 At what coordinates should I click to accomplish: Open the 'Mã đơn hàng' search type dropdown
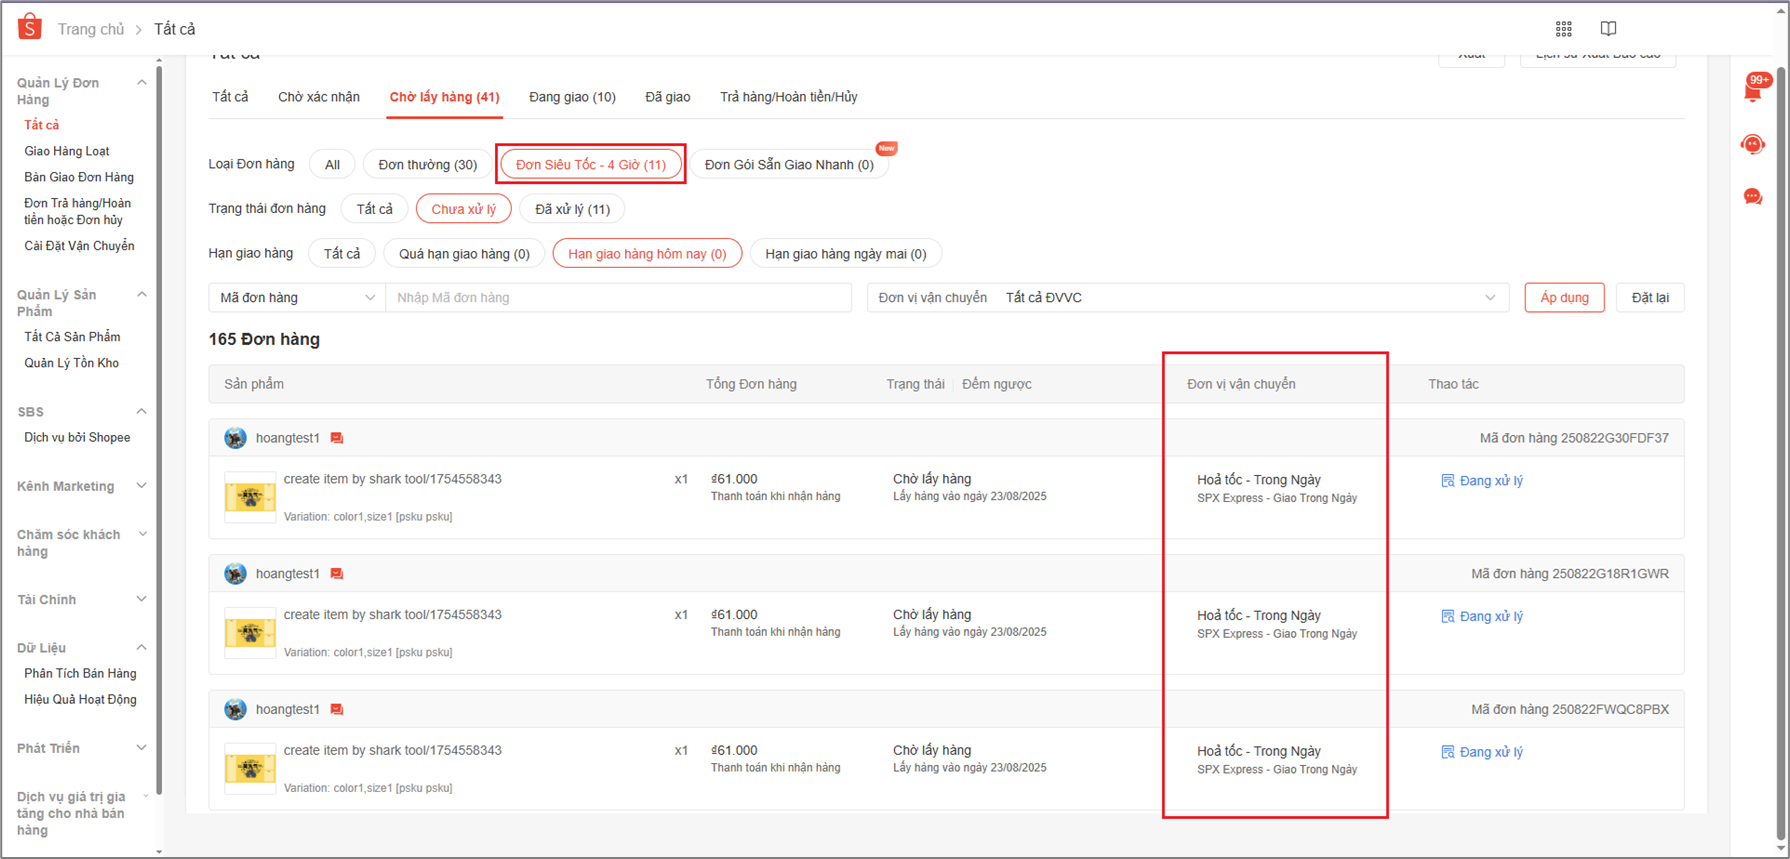tap(297, 298)
